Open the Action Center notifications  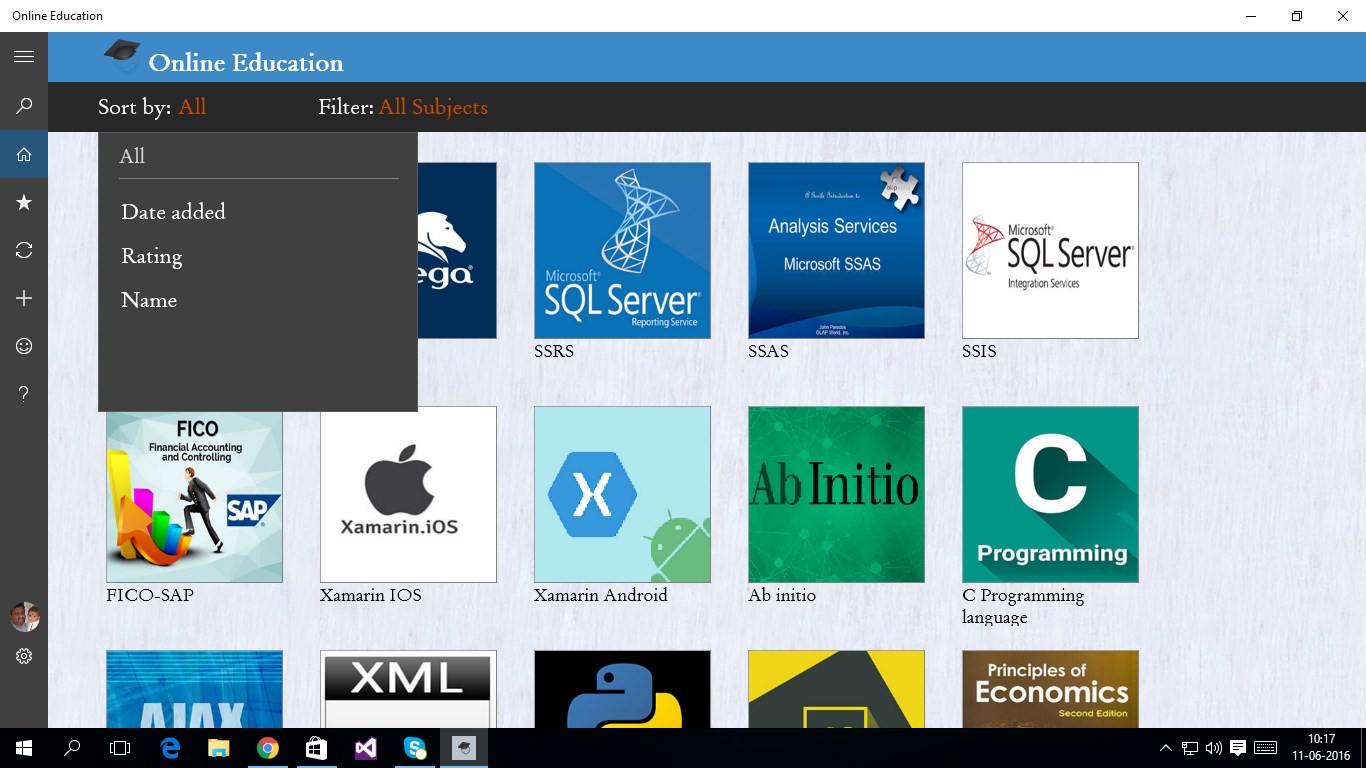point(1238,748)
